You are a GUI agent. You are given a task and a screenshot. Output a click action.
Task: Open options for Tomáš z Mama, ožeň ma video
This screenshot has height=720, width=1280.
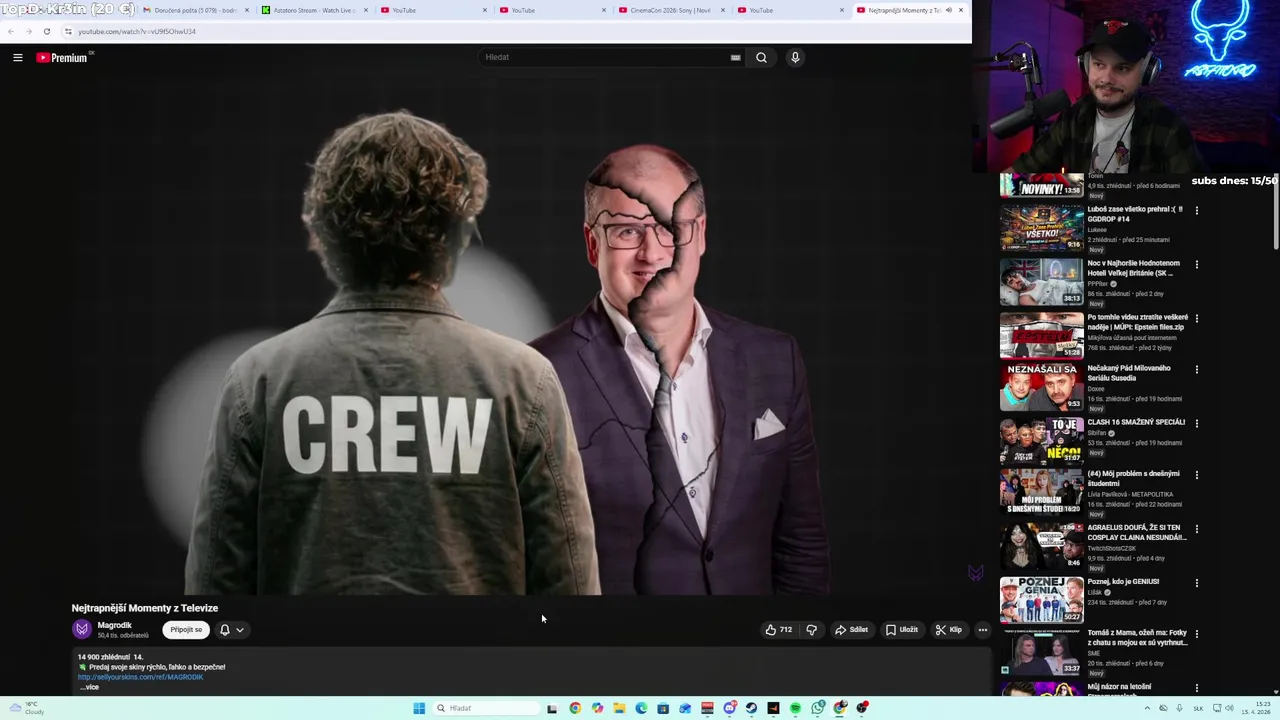[x=1196, y=633]
